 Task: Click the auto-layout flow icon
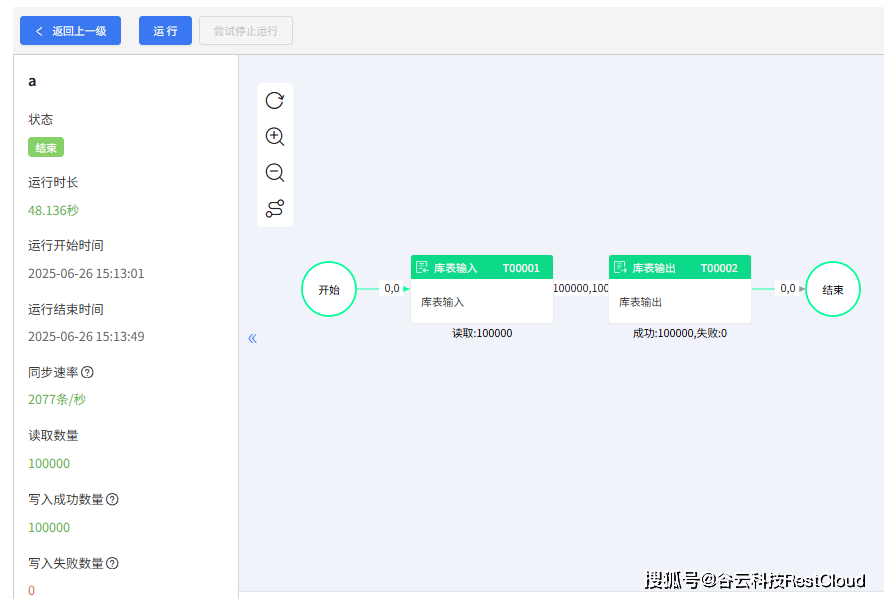tap(275, 209)
